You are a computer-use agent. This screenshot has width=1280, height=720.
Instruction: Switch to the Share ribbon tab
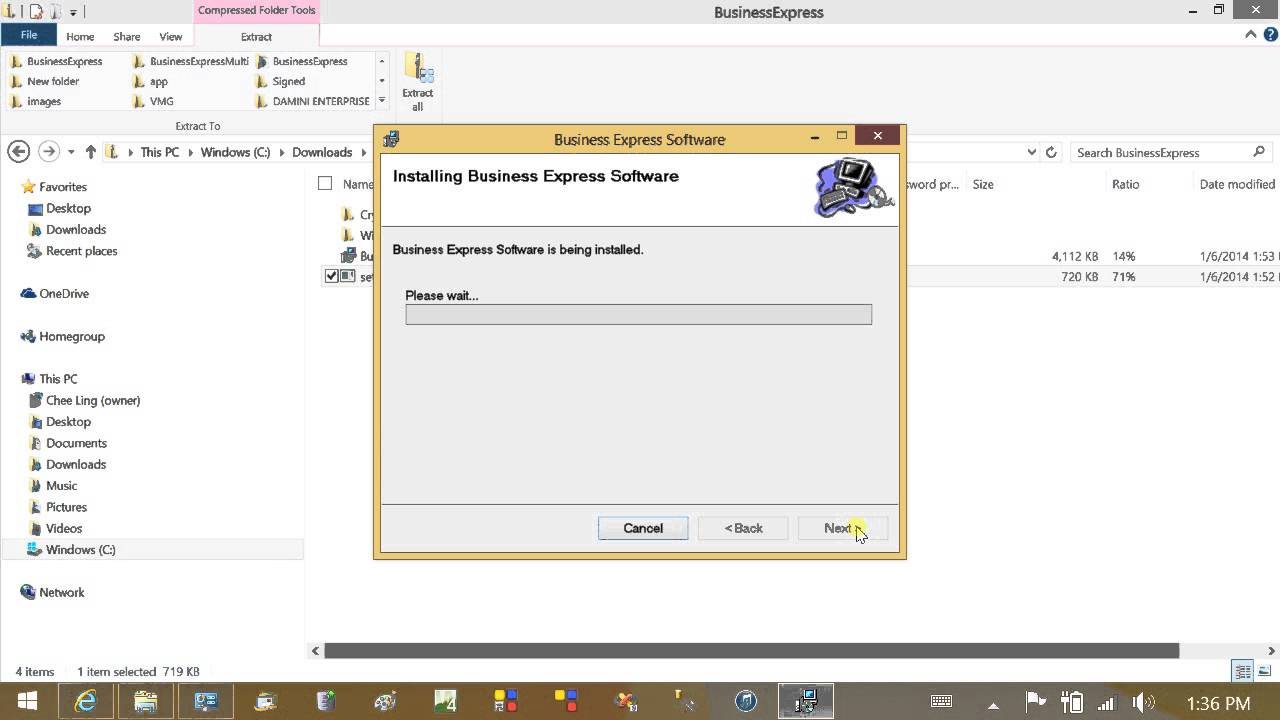coord(127,37)
